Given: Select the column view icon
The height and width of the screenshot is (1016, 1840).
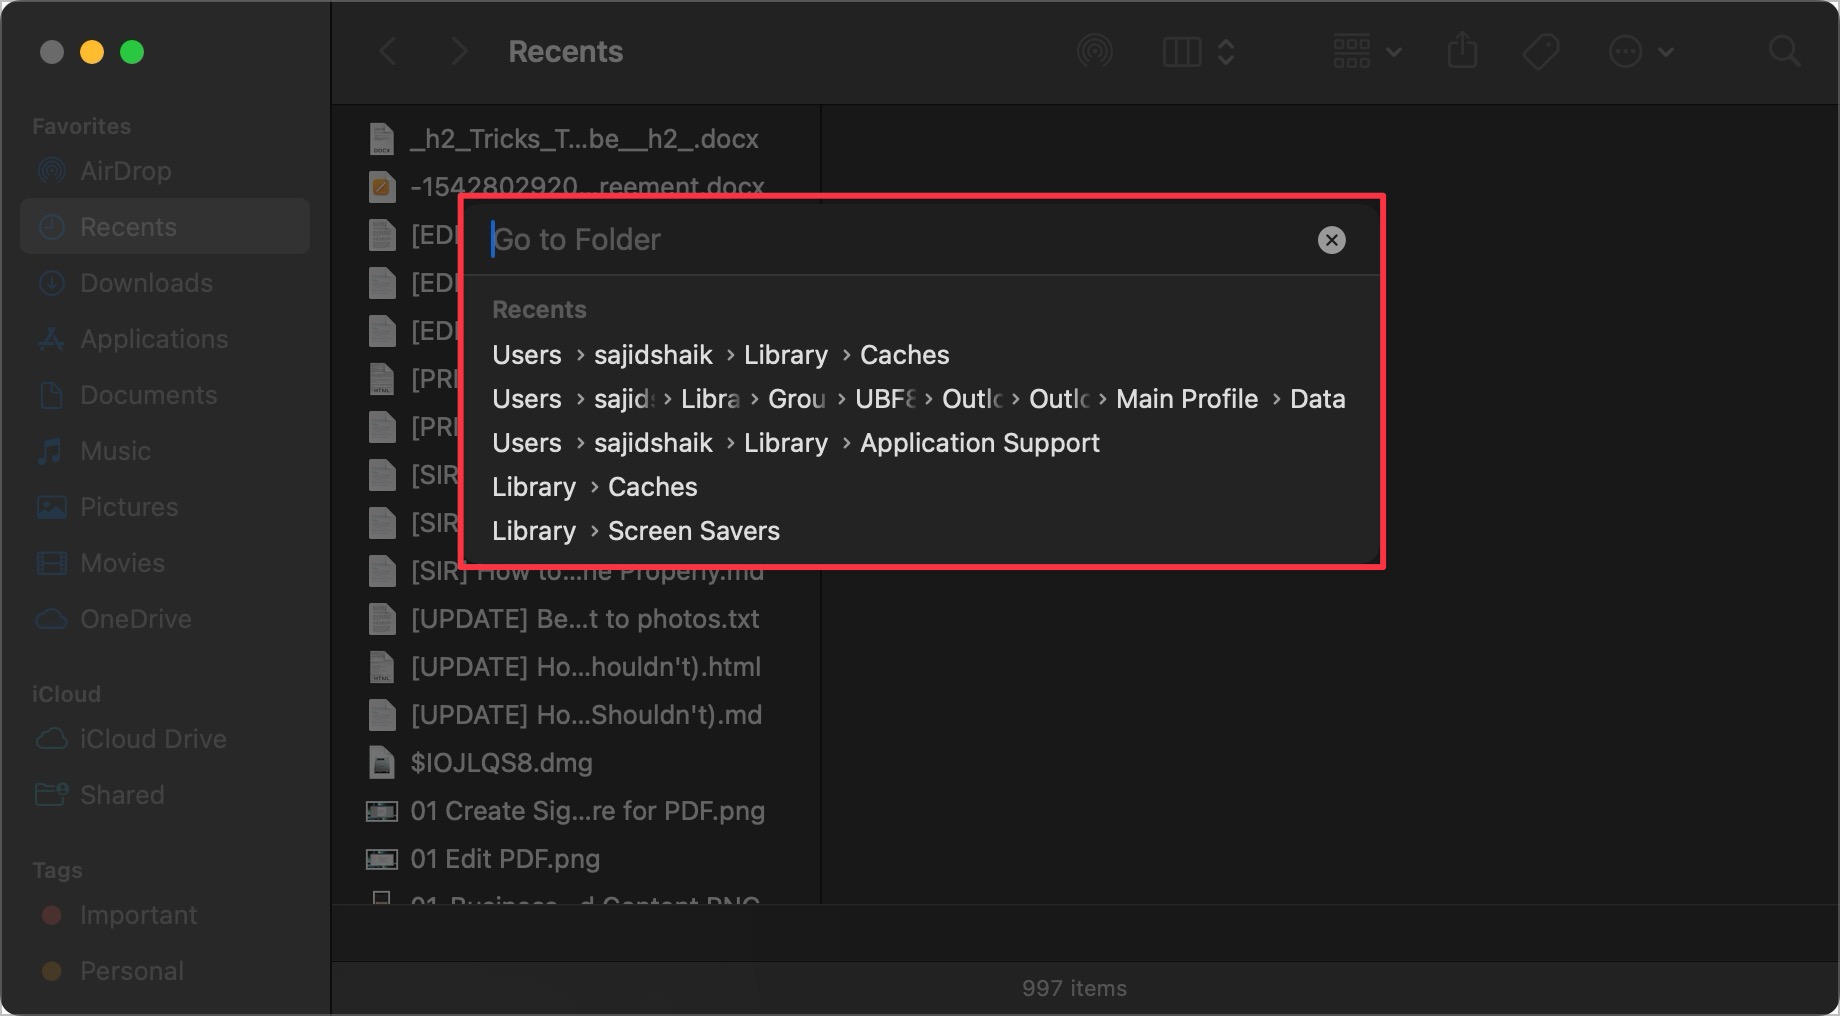Looking at the screenshot, I should pos(1182,51).
